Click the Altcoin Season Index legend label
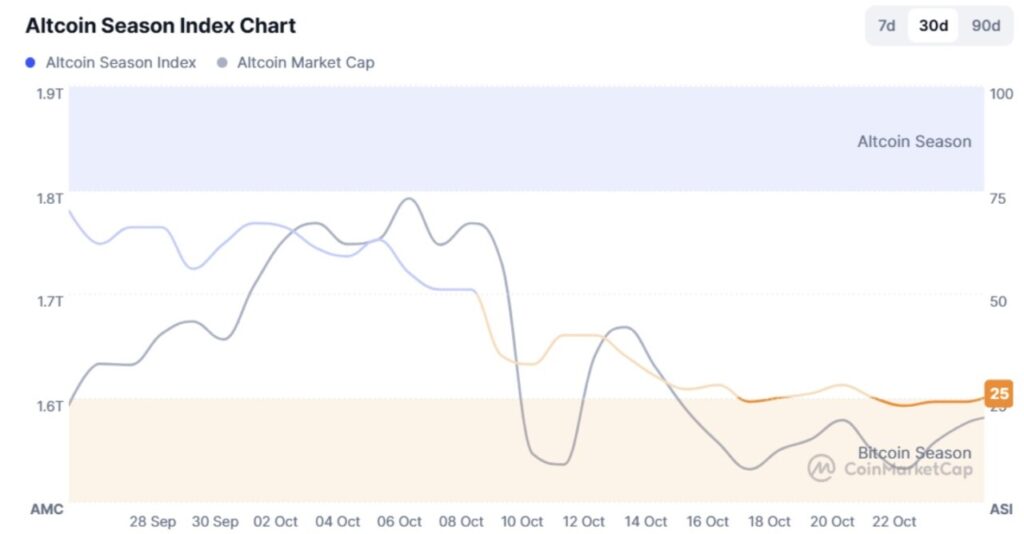Screen dimensions: 1024x534 121,63
